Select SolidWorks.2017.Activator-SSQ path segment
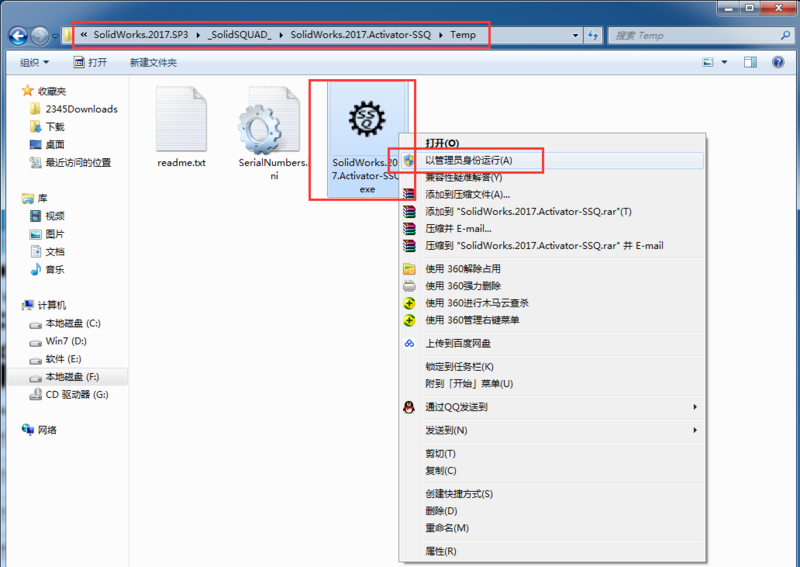 (361, 35)
